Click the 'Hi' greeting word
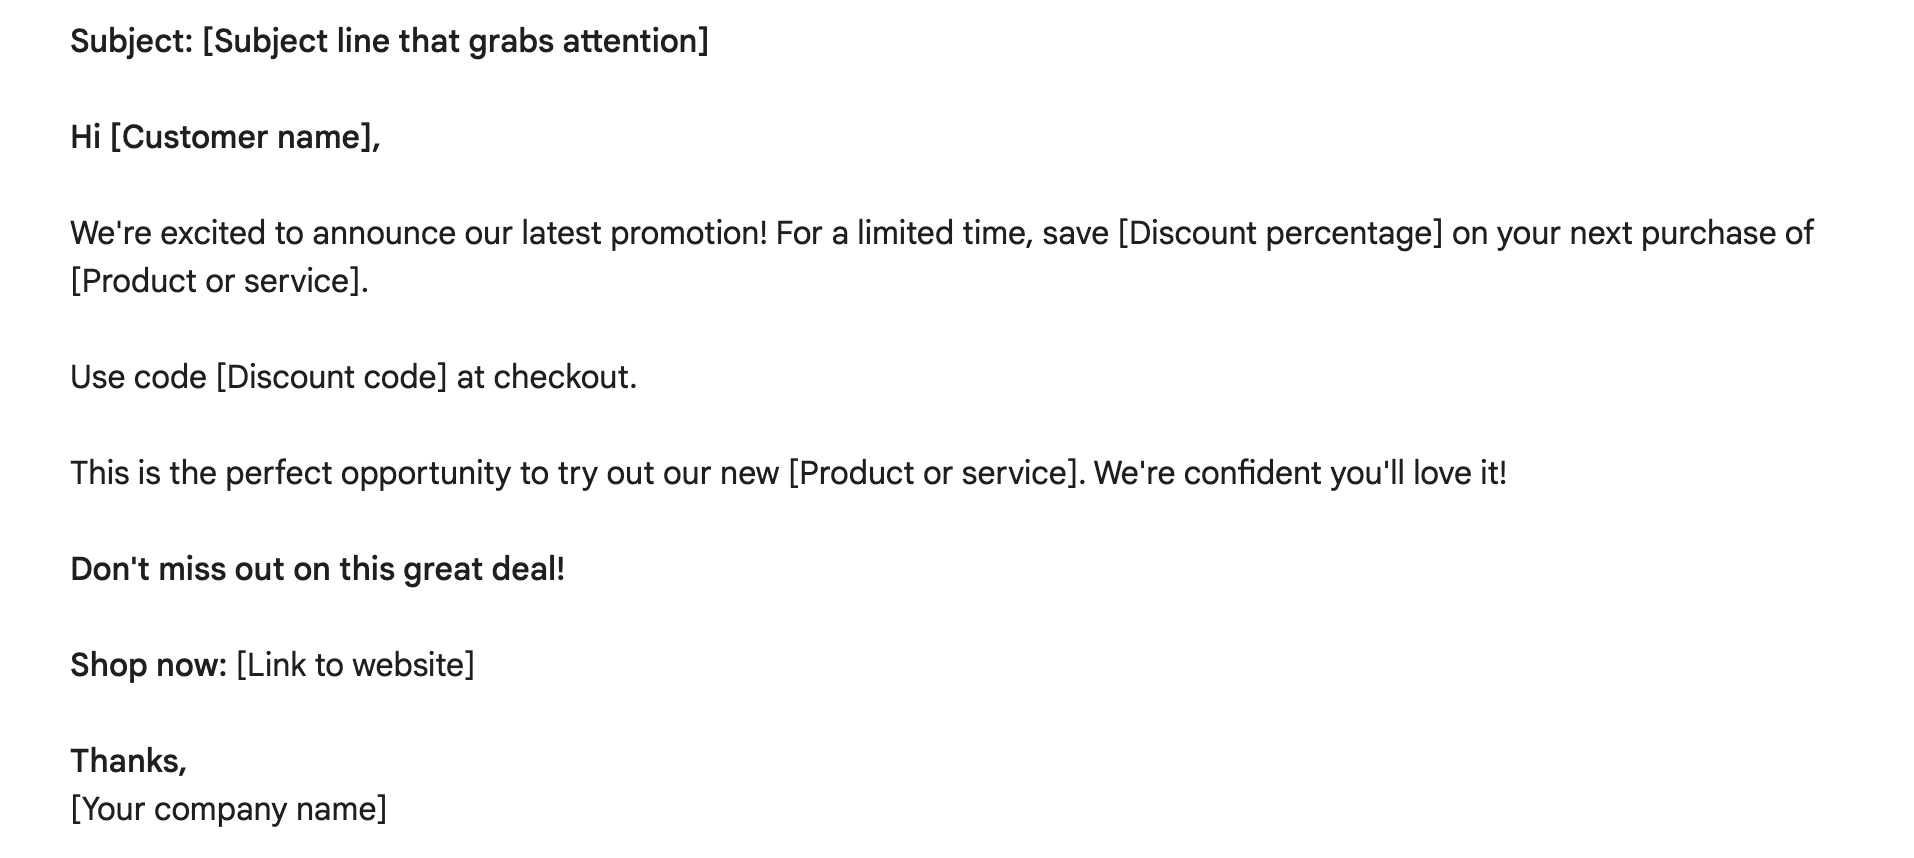1914x858 pixels. tap(85, 137)
